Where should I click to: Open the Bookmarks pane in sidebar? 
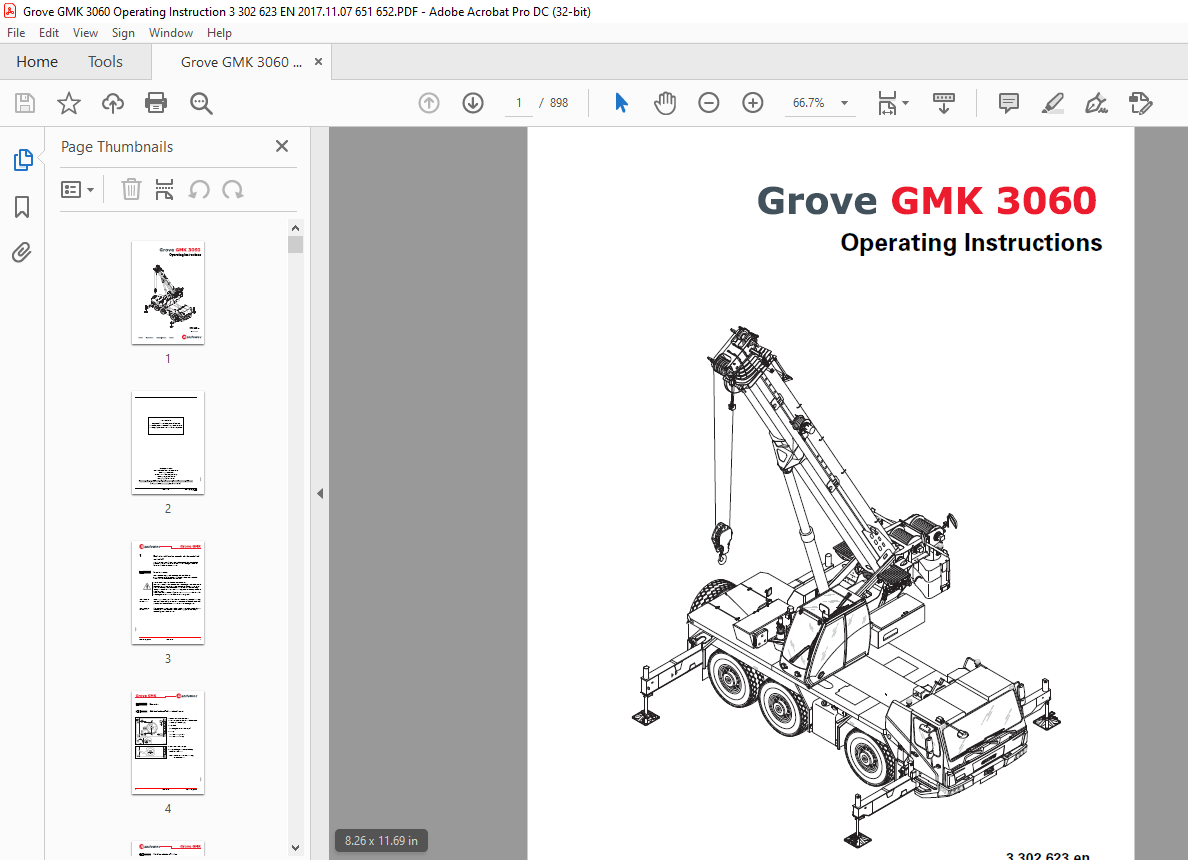(x=22, y=207)
